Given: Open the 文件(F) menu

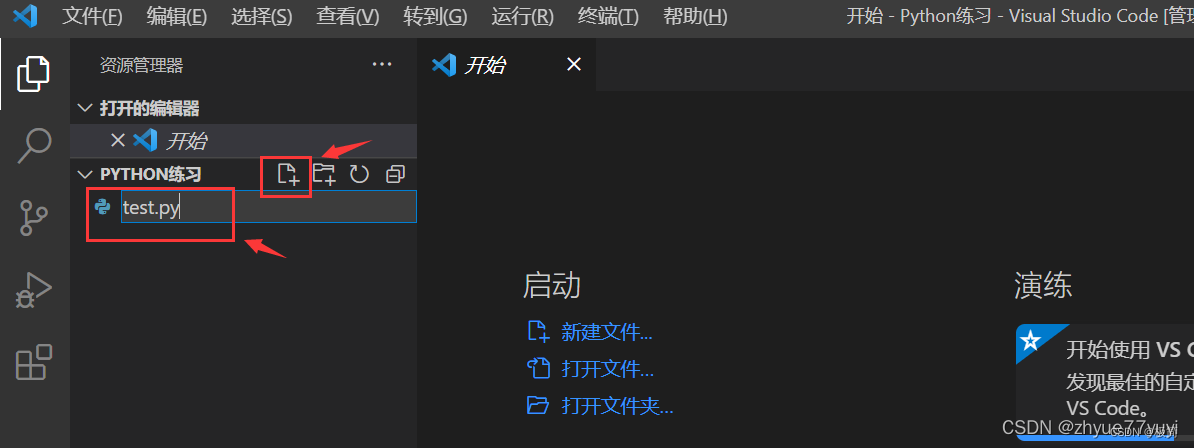Looking at the screenshot, I should point(91,17).
